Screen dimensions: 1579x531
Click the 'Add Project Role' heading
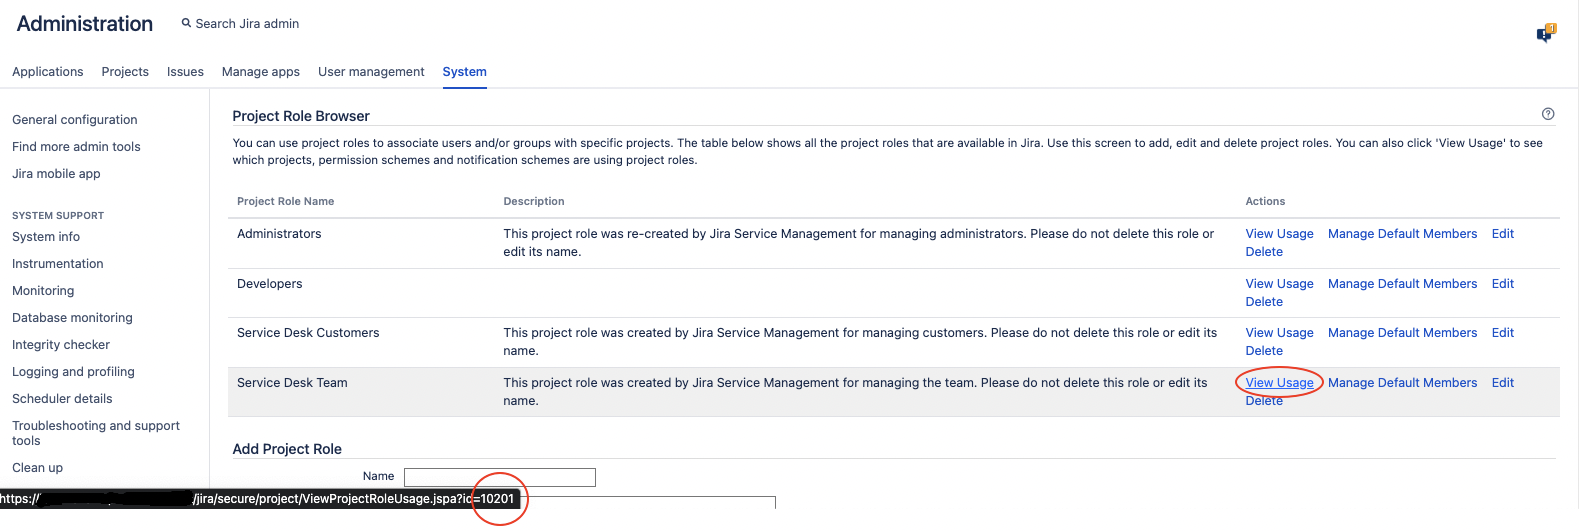pos(287,450)
